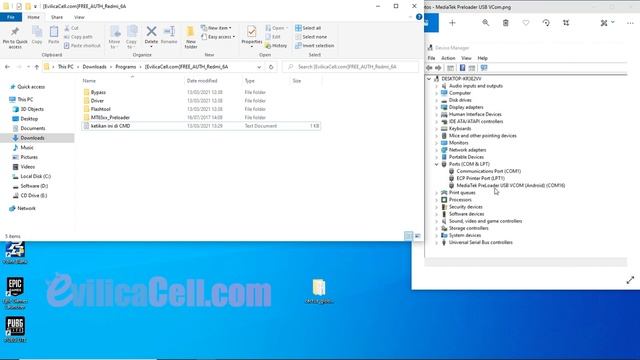The height and width of the screenshot is (360, 640).
Task: Click the Cut command
Action: [x=71, y=28]
